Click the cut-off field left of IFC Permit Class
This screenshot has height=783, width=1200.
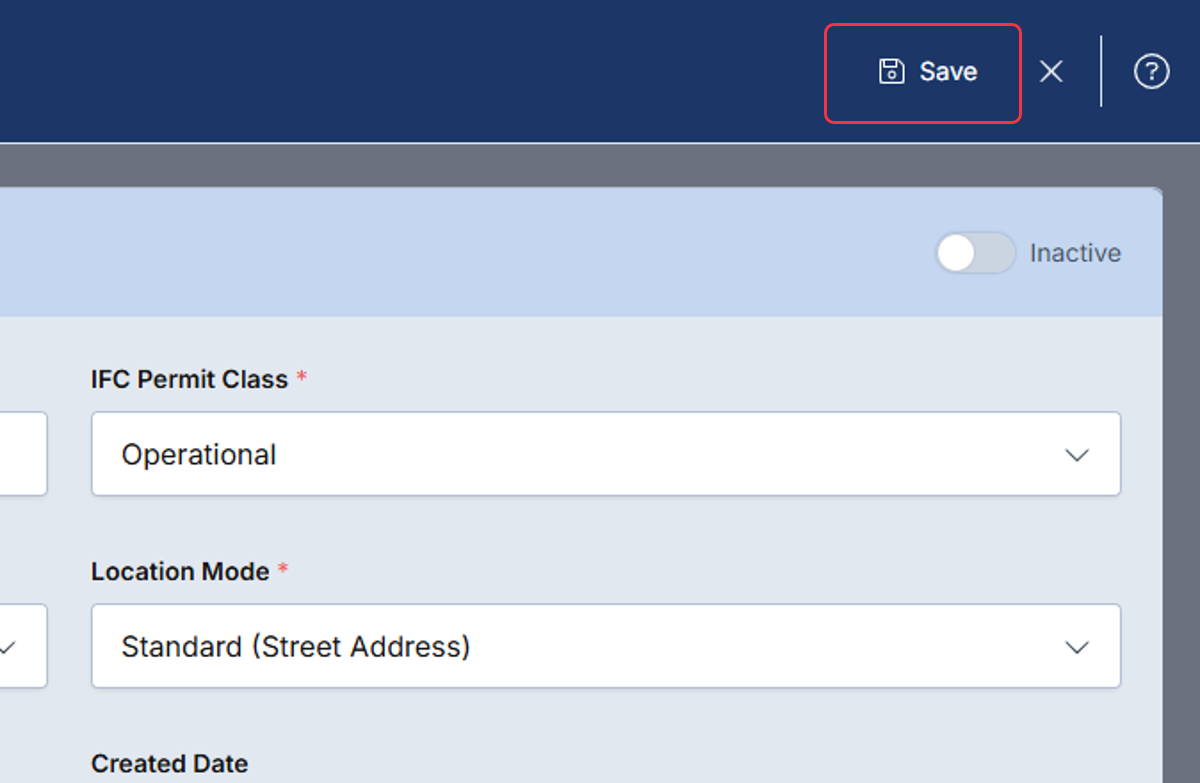click(x=23, y=454)
